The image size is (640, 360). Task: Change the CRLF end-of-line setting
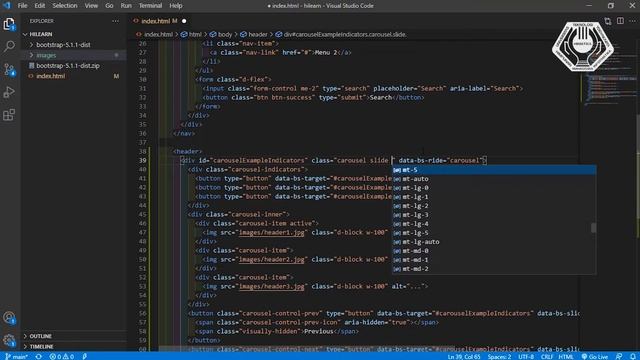[547, 356]
